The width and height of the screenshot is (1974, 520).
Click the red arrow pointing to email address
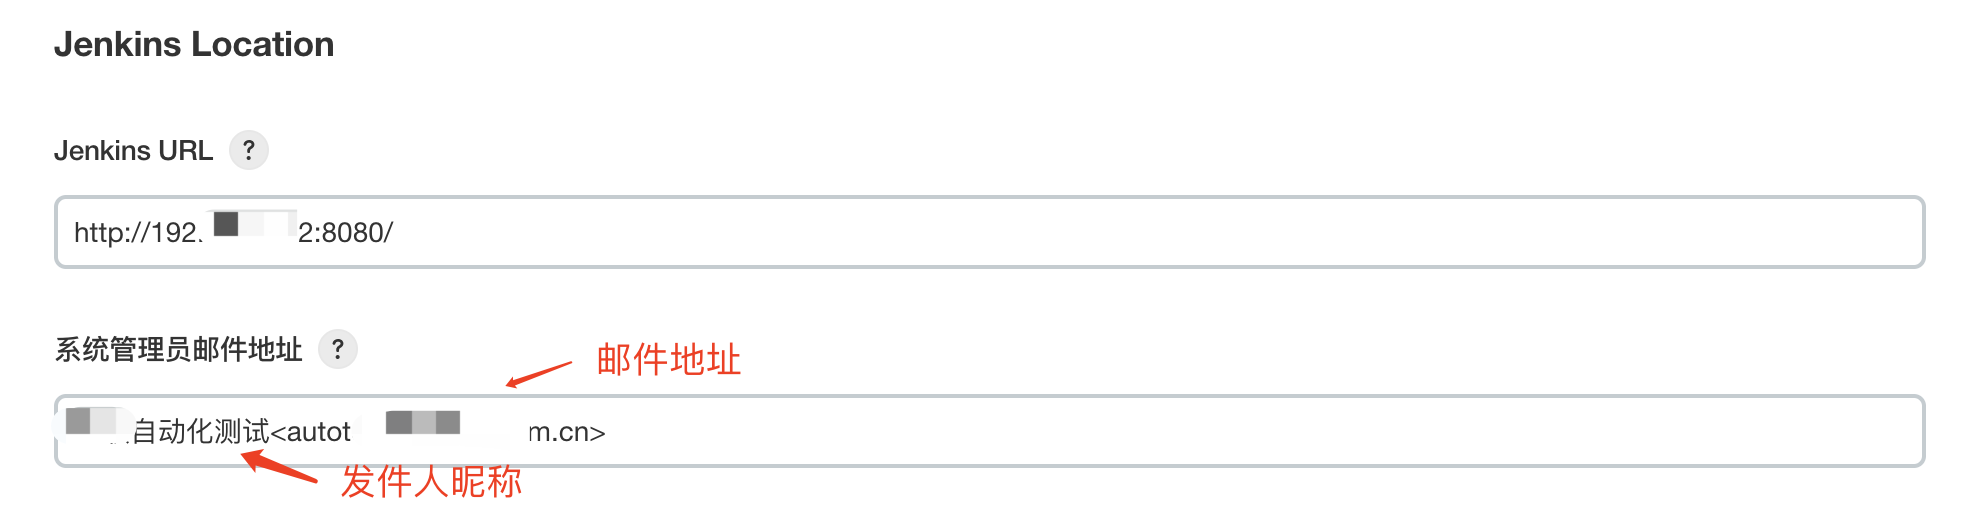(538, 374)
